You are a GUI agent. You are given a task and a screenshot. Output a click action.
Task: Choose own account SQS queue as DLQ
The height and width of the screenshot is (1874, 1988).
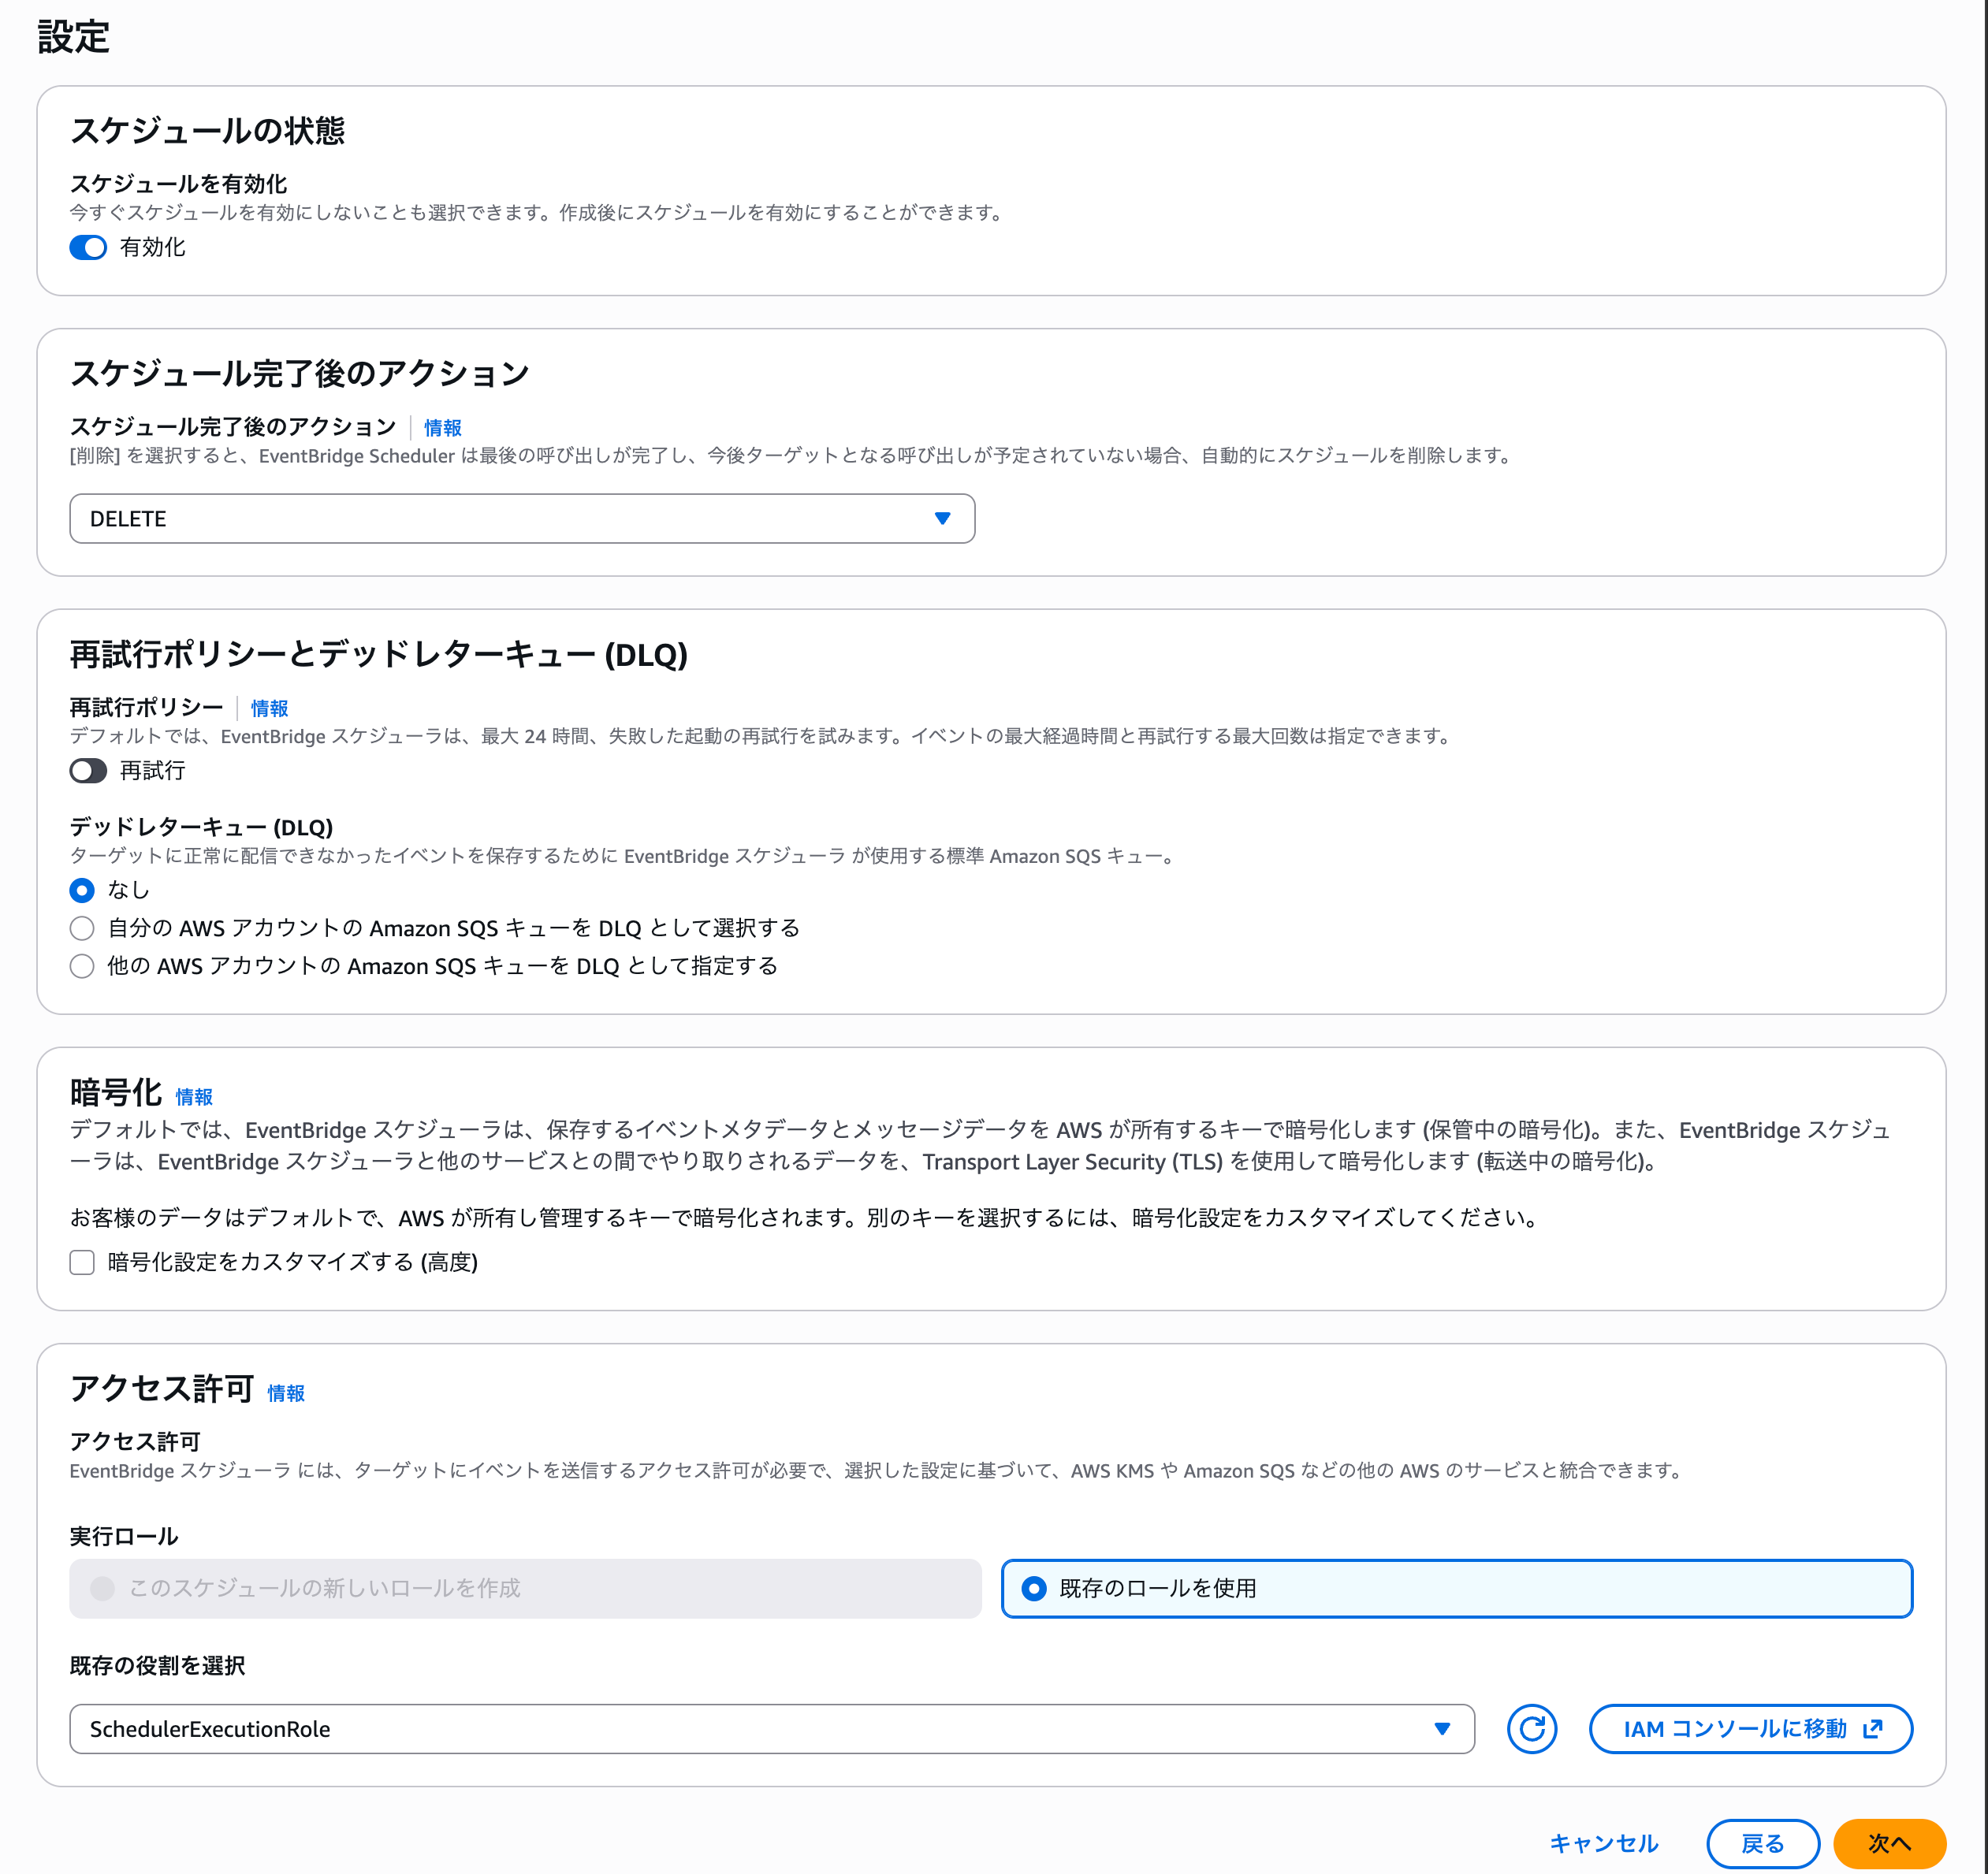point(82,928)
